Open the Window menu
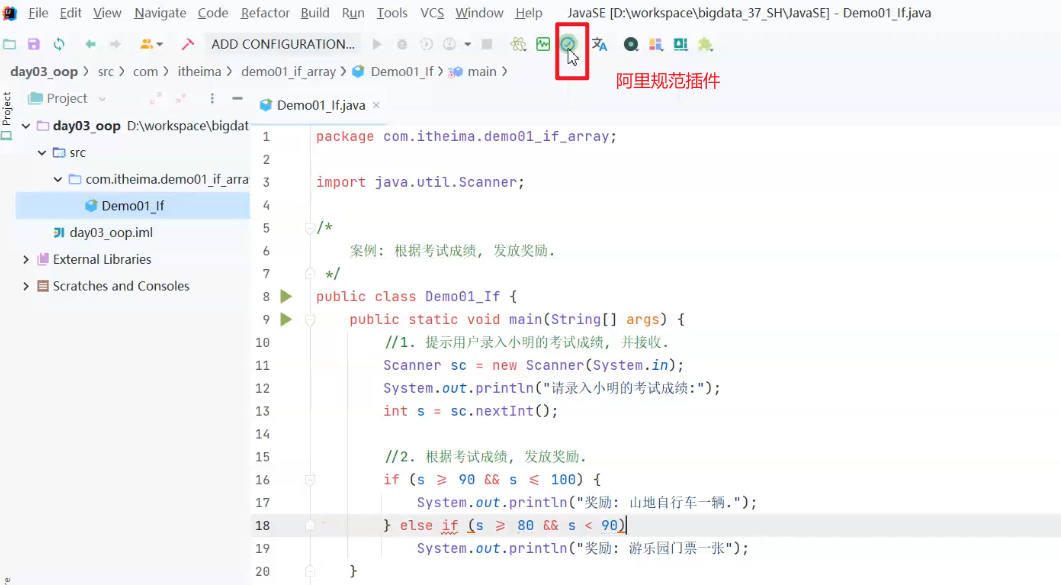This screenshot has height=585, width=1061. click(x=479, y=13)
